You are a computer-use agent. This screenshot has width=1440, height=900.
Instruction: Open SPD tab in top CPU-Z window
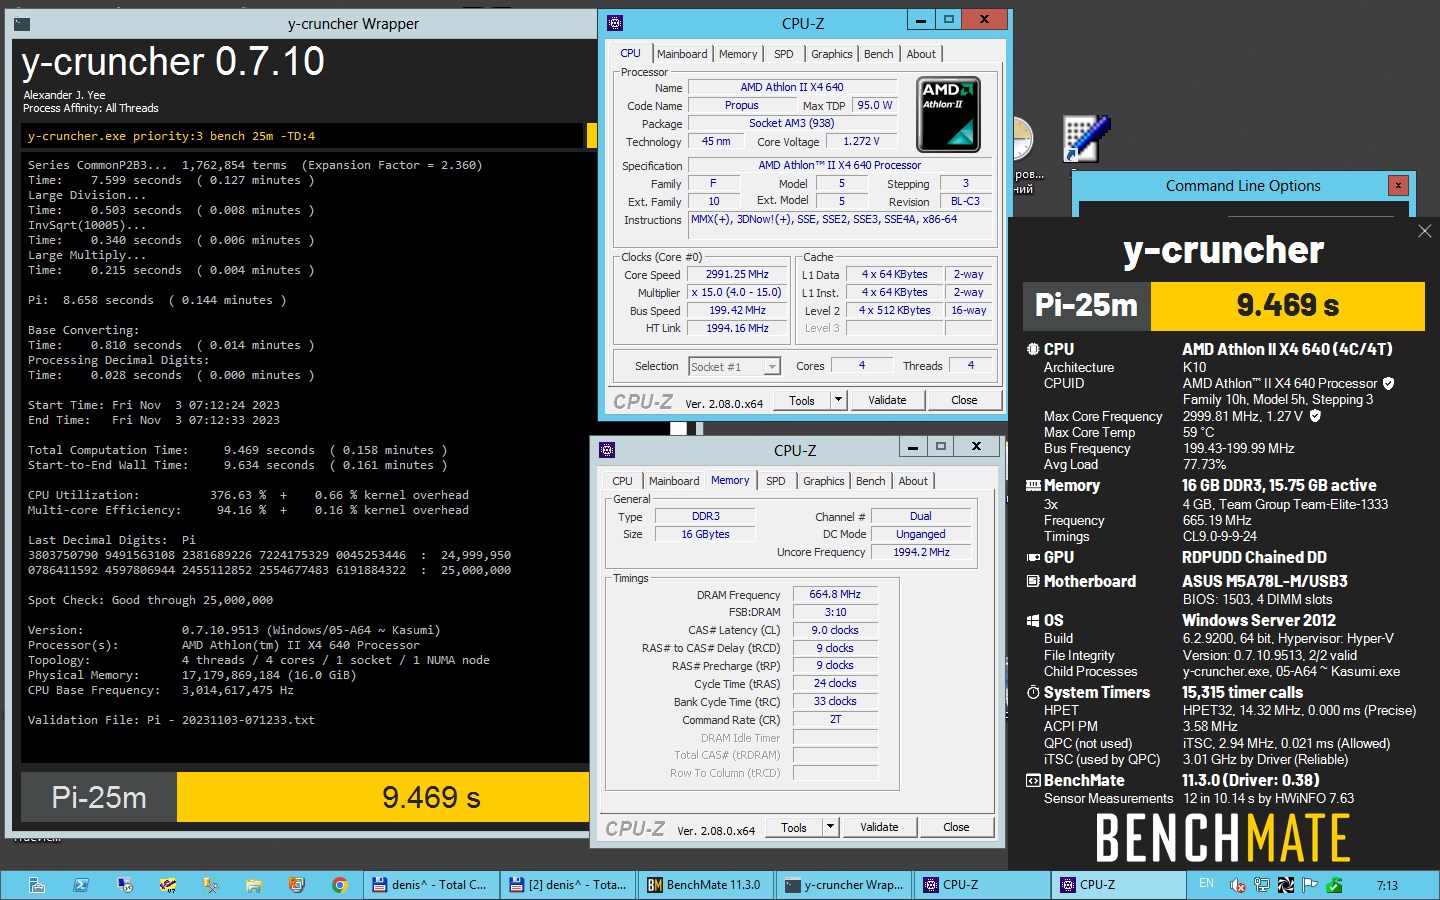[x=784, y=54]
